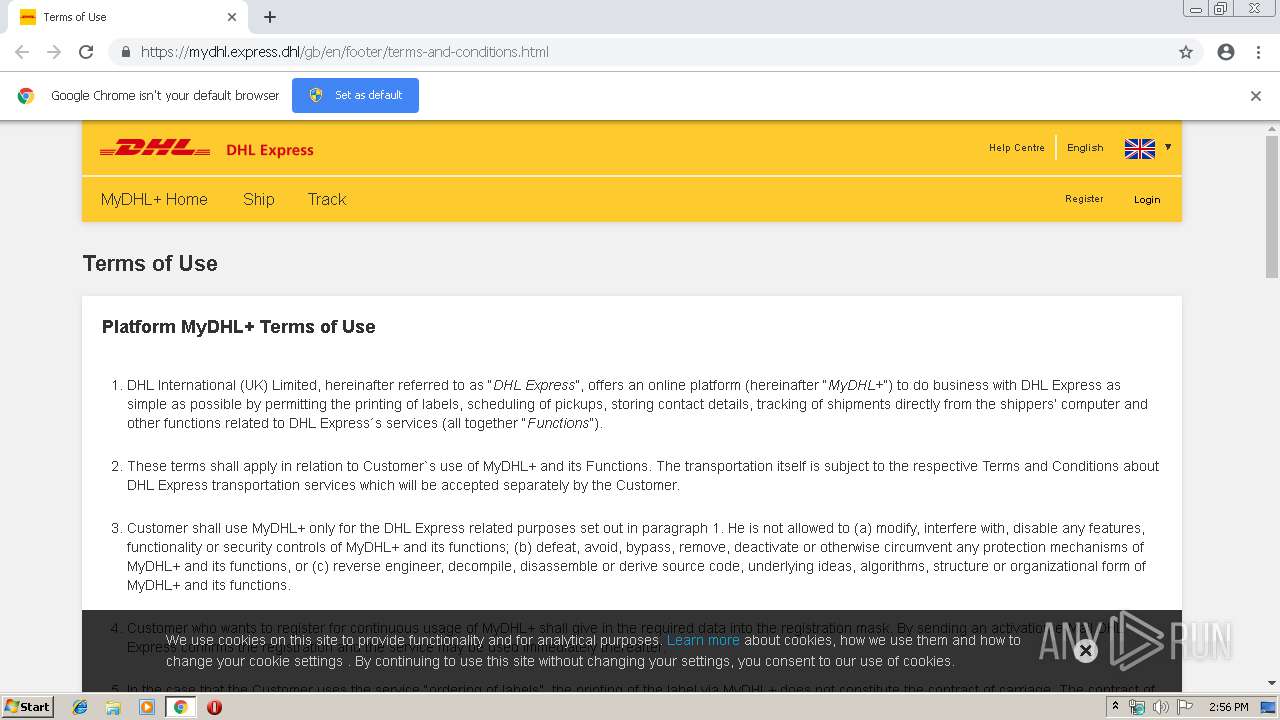1280x720 pixels.
Task: Show hidden system tray icons
Action: point(1115,707)
